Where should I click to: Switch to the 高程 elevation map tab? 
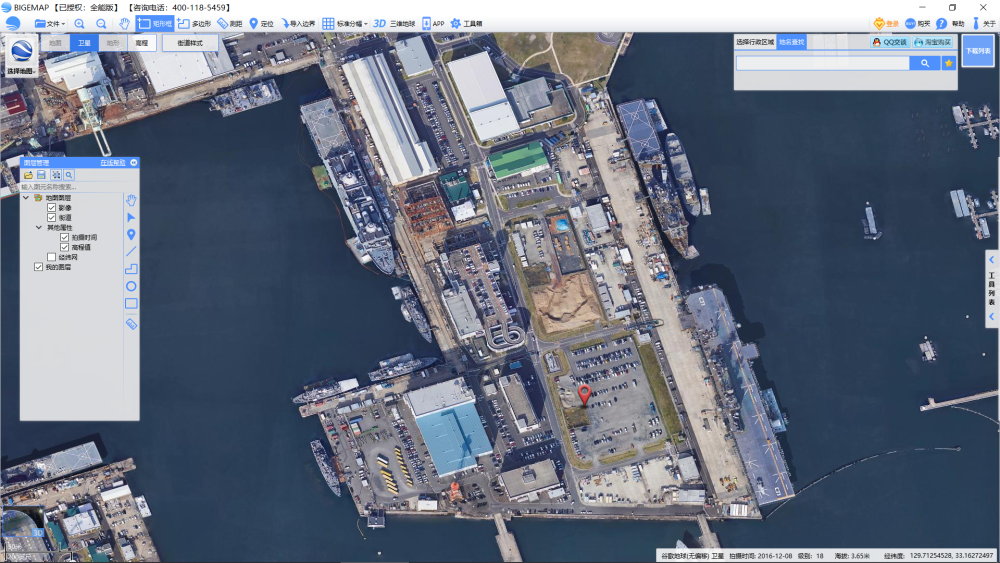click(x=141, y=43)
